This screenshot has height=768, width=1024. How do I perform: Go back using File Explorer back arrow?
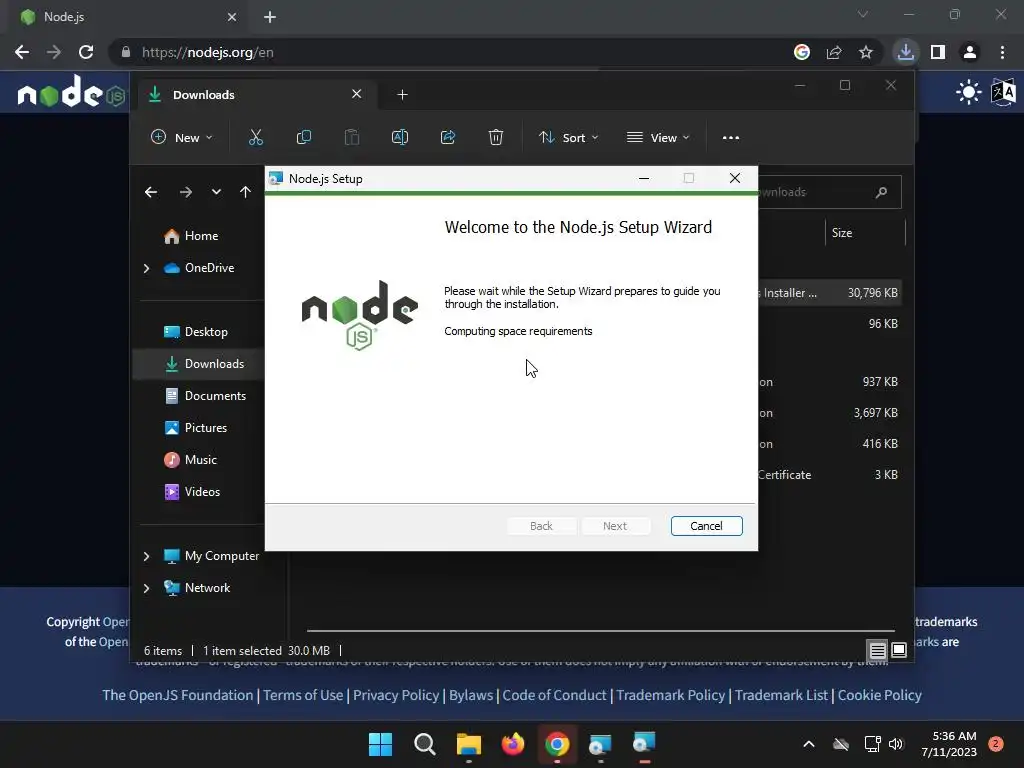[x=151, y=192]
